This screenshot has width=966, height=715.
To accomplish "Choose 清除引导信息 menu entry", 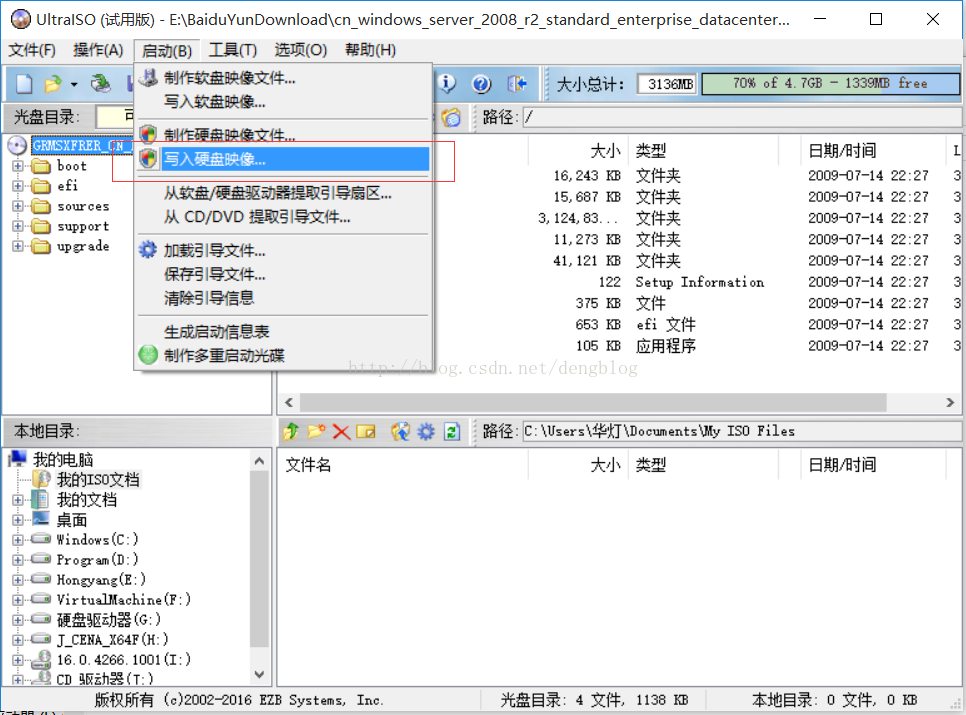I will pyautogui.click(x=283, y=298).
